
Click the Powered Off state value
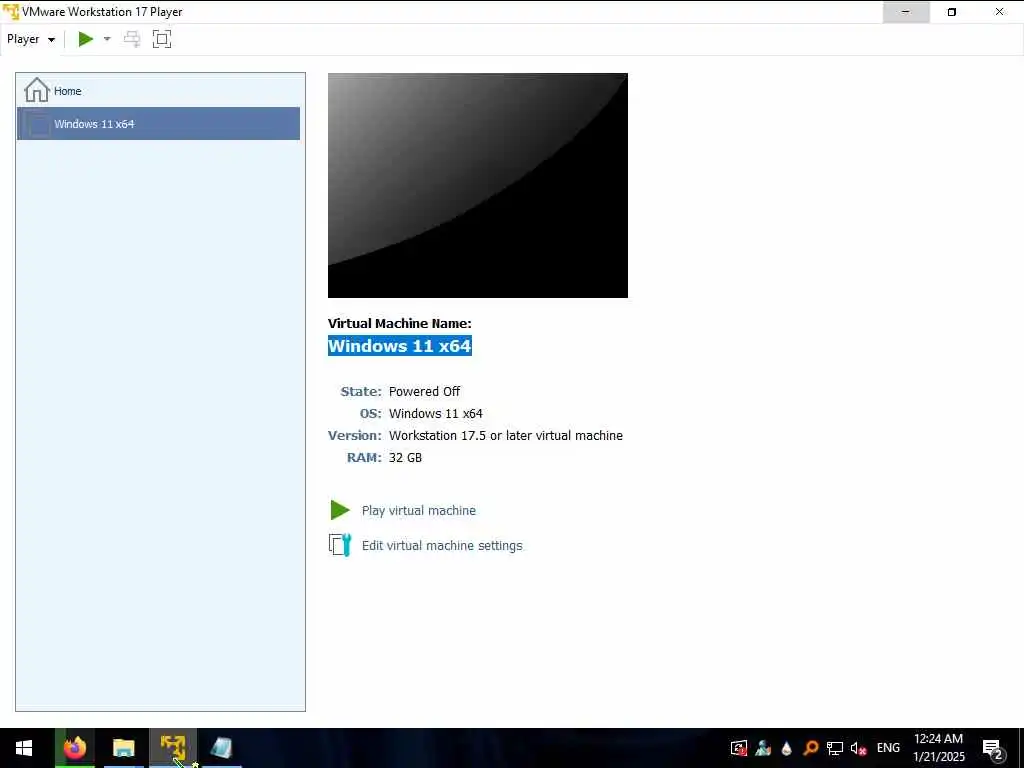[x=424, y=392]
